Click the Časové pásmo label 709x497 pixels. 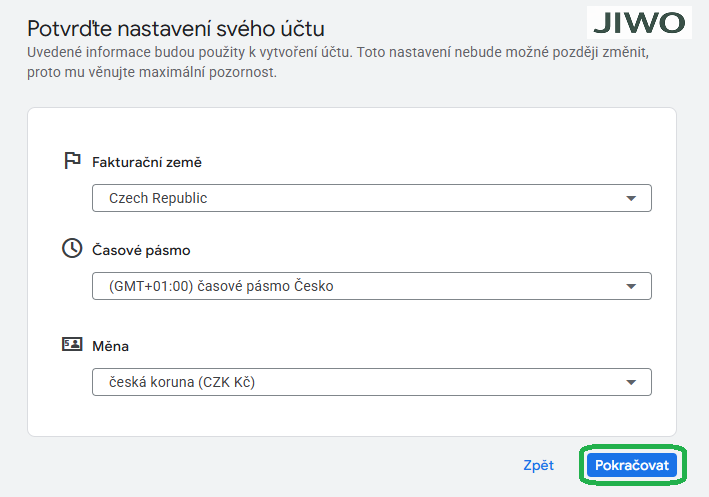click(x=140, y=250)
